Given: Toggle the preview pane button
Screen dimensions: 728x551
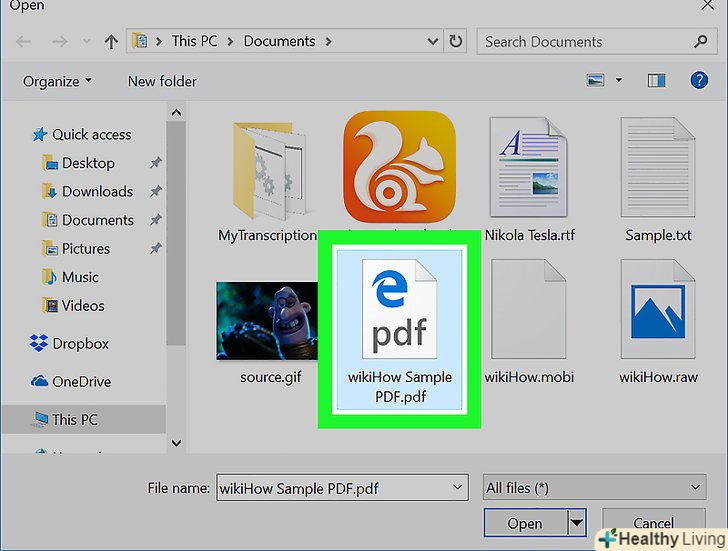Looking at the screenshot, I should coord(656,80).
